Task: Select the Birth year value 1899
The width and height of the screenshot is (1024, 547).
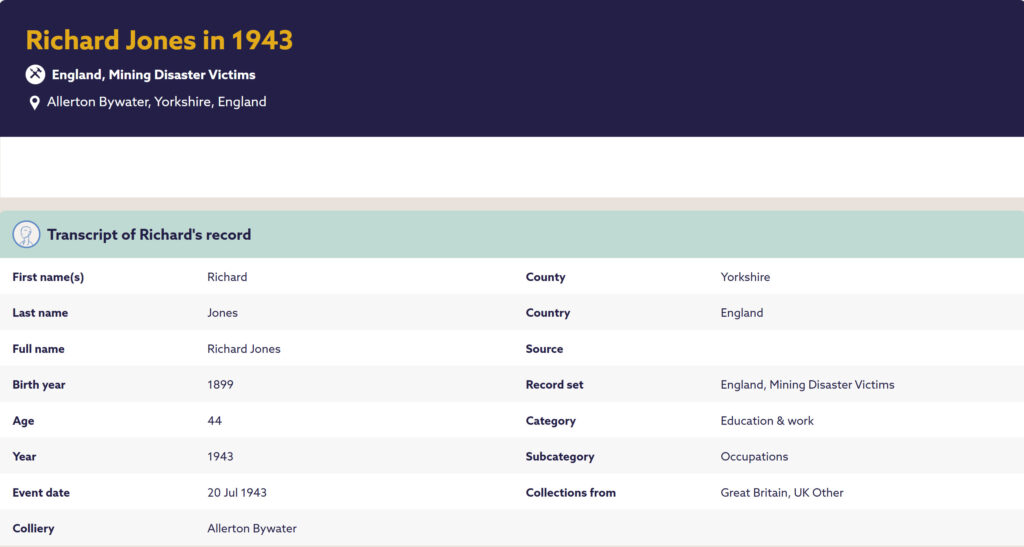Action: tap(220, 385)
